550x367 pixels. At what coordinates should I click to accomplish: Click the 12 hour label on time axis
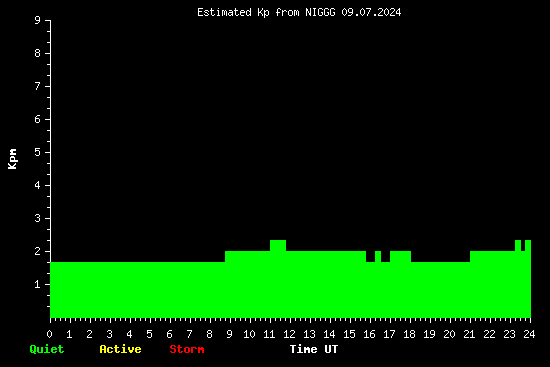tap(289, 334)
